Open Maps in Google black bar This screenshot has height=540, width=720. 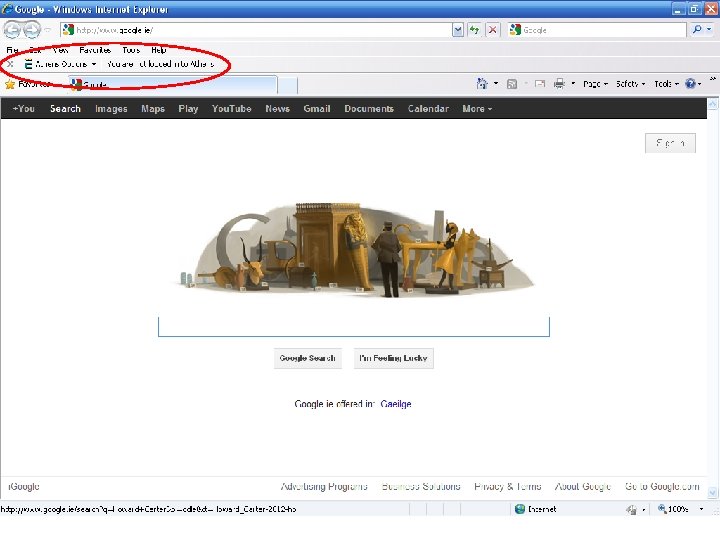(153, 109)
